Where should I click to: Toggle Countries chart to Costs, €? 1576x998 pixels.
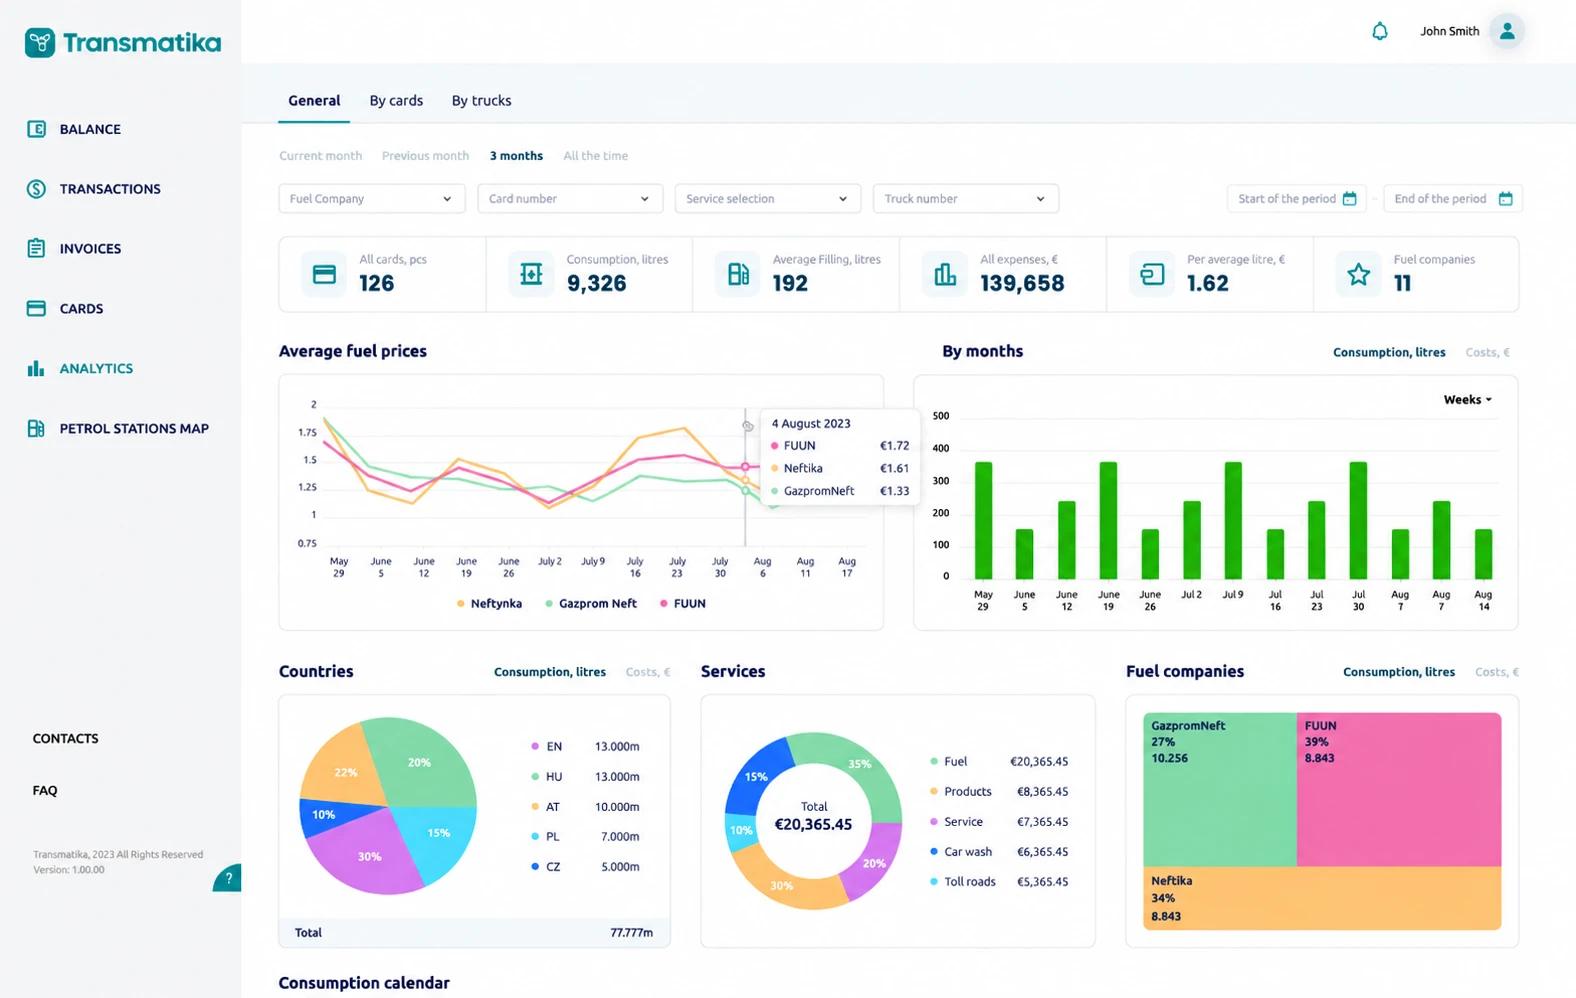click(x=648, y=672)
